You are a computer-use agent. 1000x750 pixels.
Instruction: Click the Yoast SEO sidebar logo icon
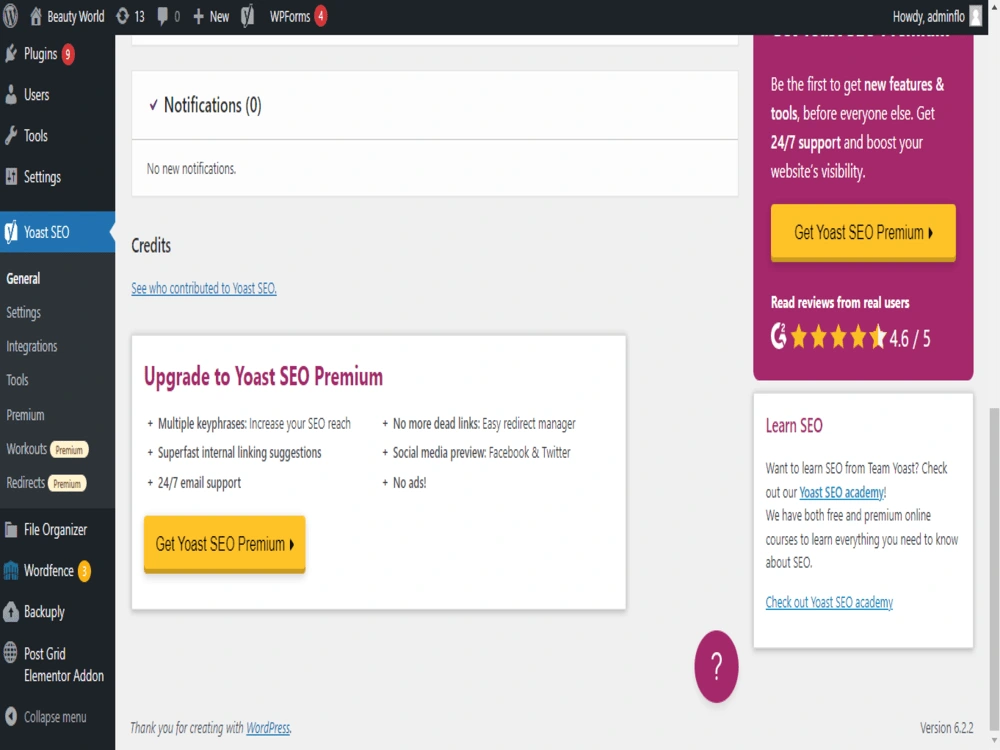11,232
